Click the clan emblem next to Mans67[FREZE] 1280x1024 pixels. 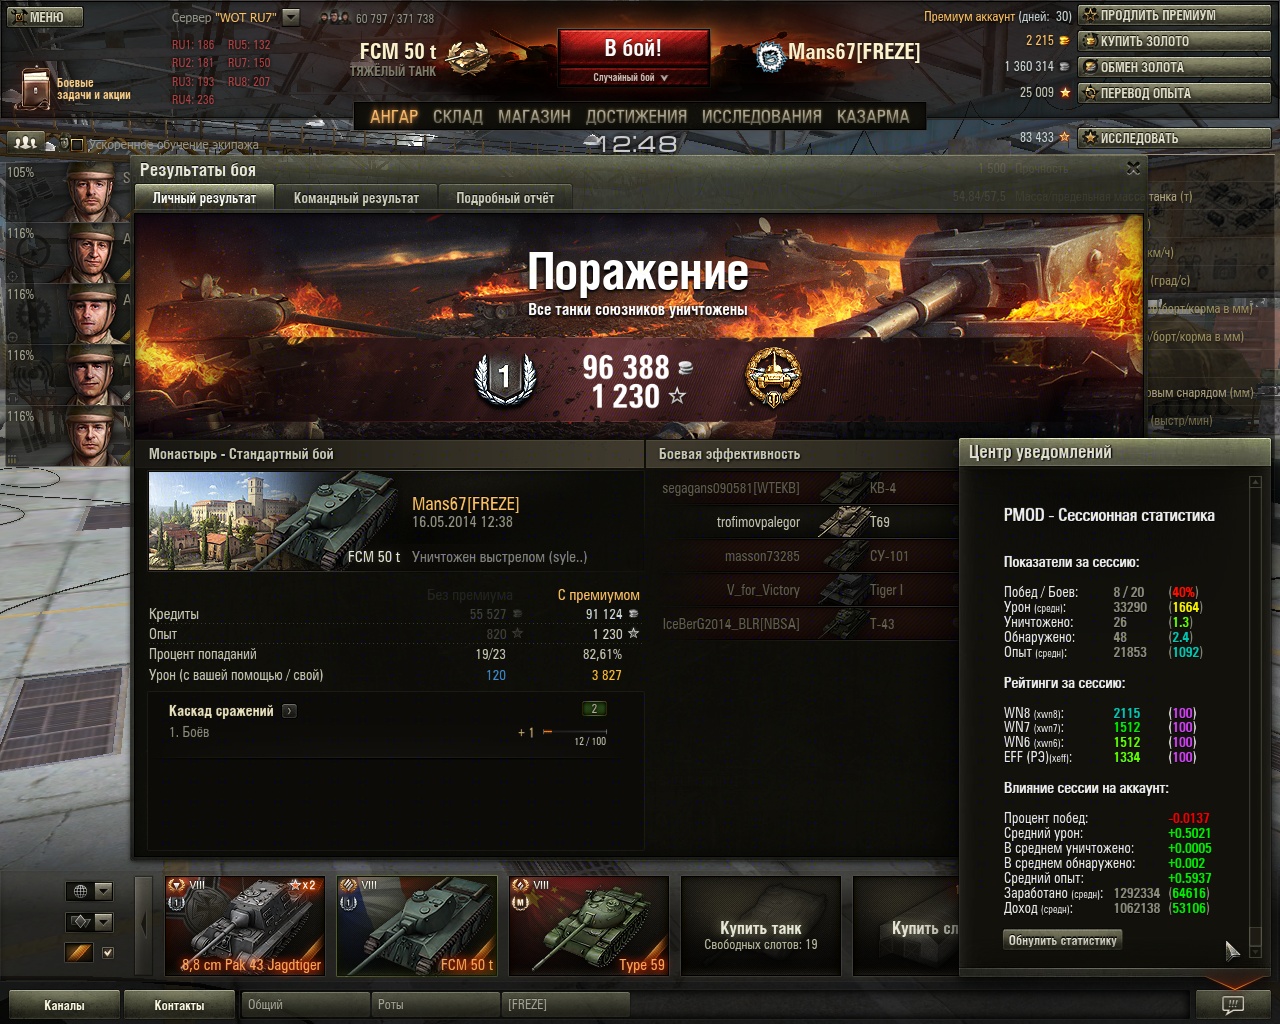[770, 57]
